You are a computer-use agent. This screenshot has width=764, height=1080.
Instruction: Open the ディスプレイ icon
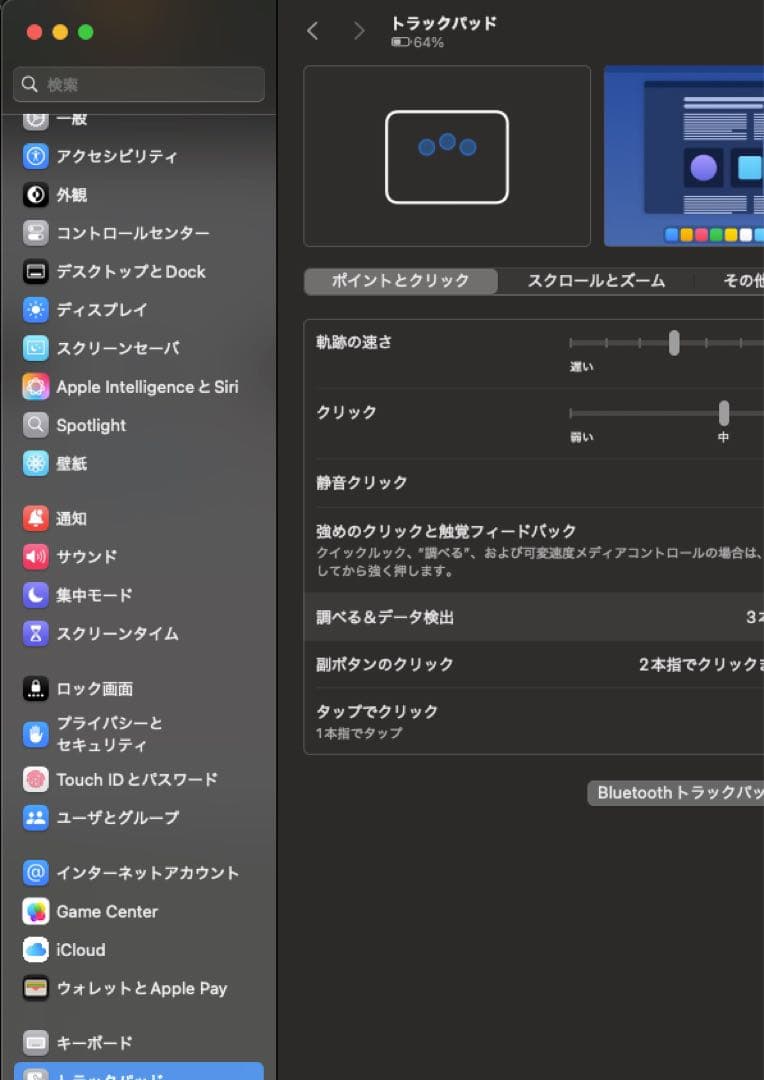(x=35, y=310)
